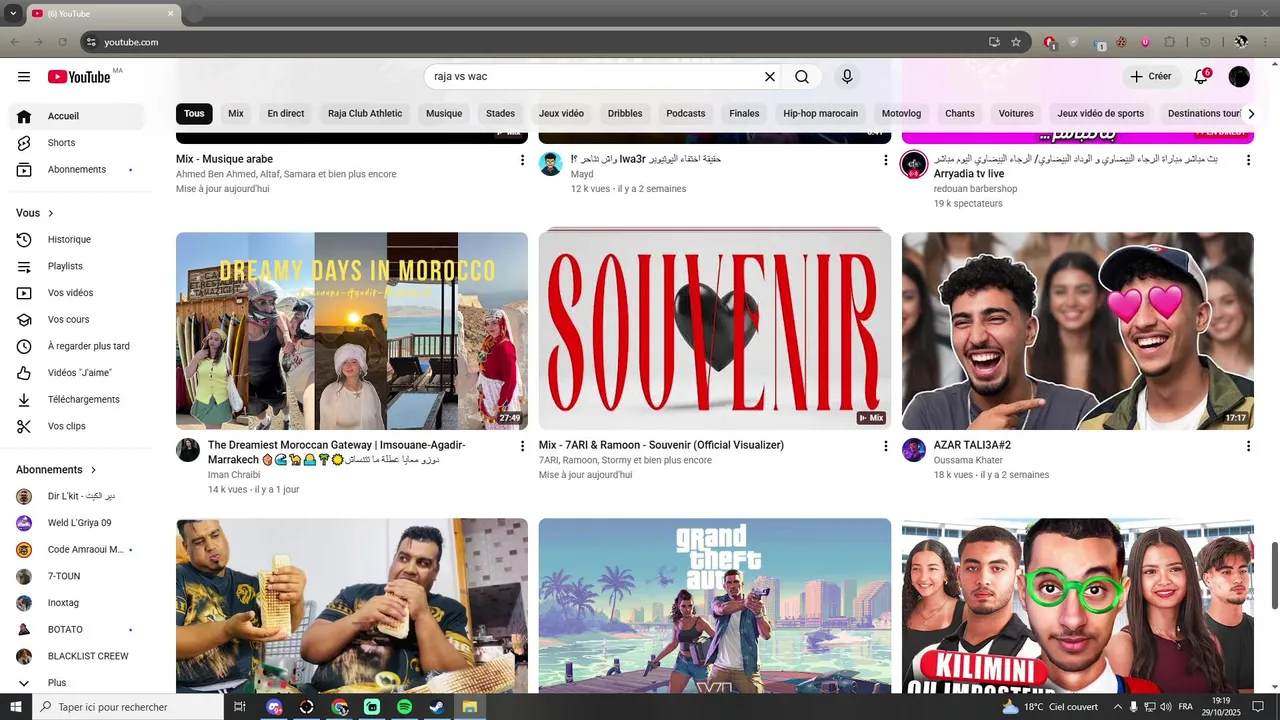Open options for Dreamiest Moroccan Gateway video

coord(522,446)
